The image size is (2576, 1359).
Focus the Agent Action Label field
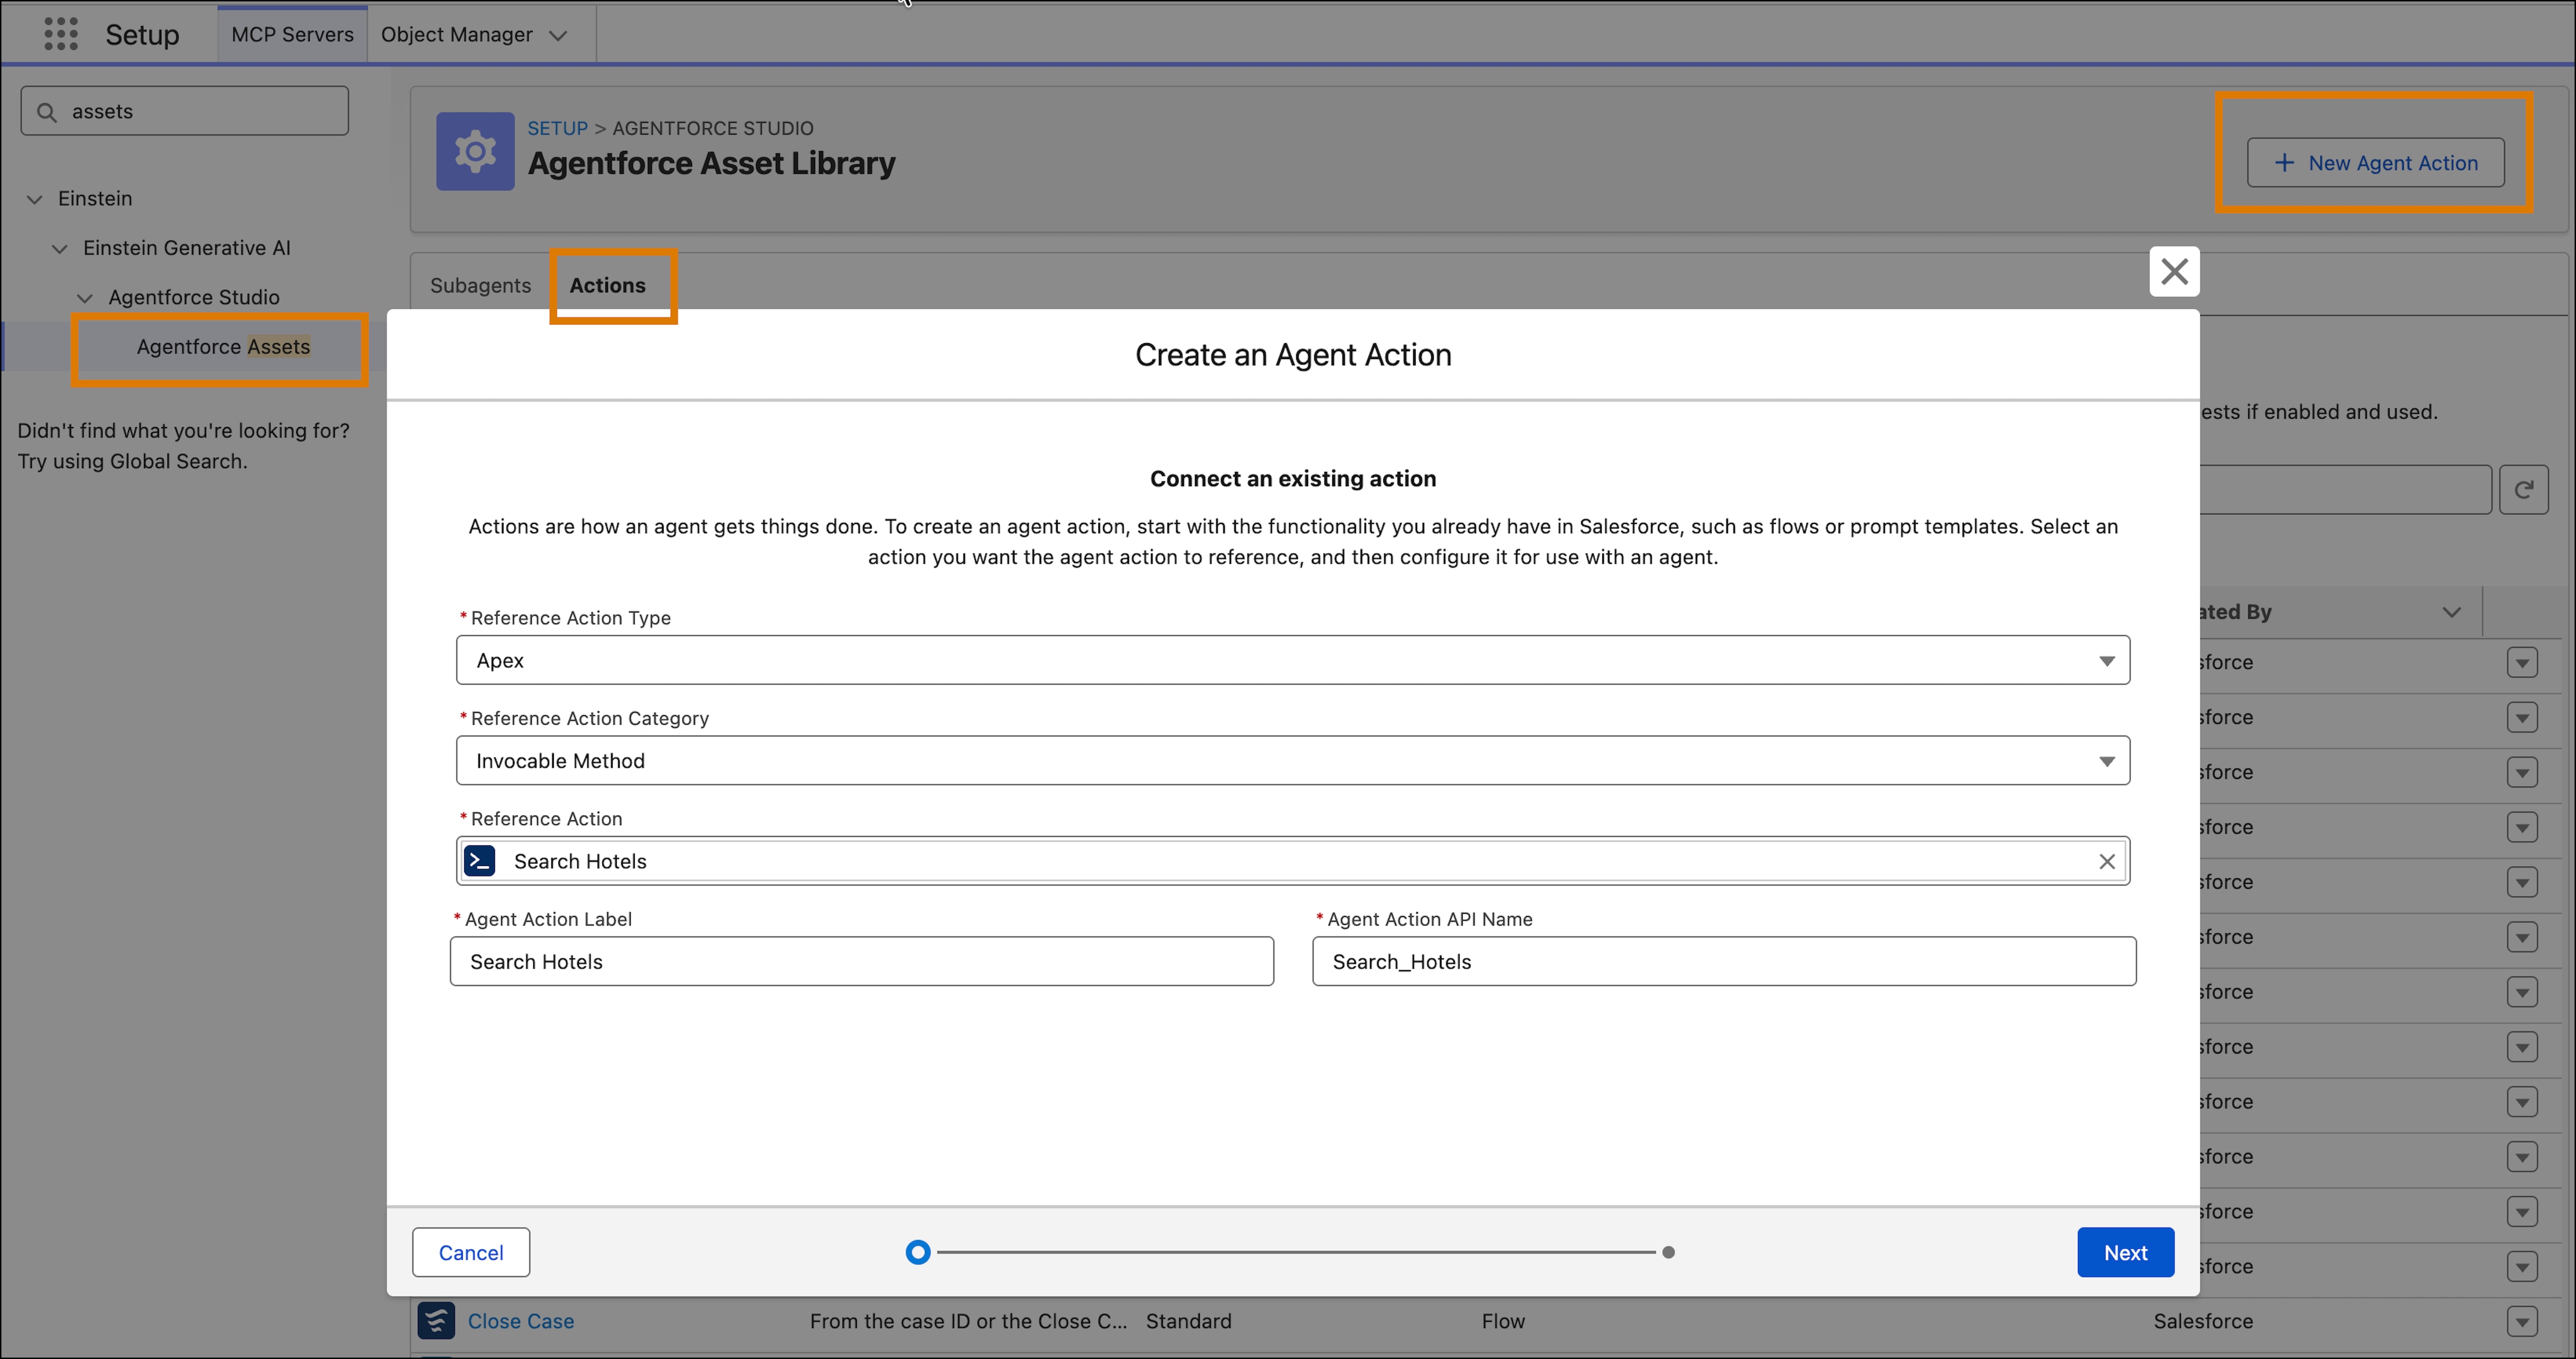click(x=861, y=961)
